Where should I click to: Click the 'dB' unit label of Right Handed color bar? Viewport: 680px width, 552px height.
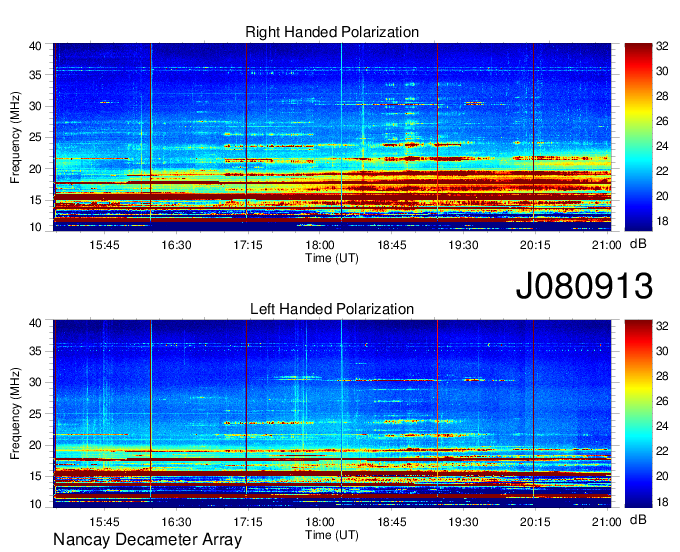pyautogui.click(x=638, y=244)
